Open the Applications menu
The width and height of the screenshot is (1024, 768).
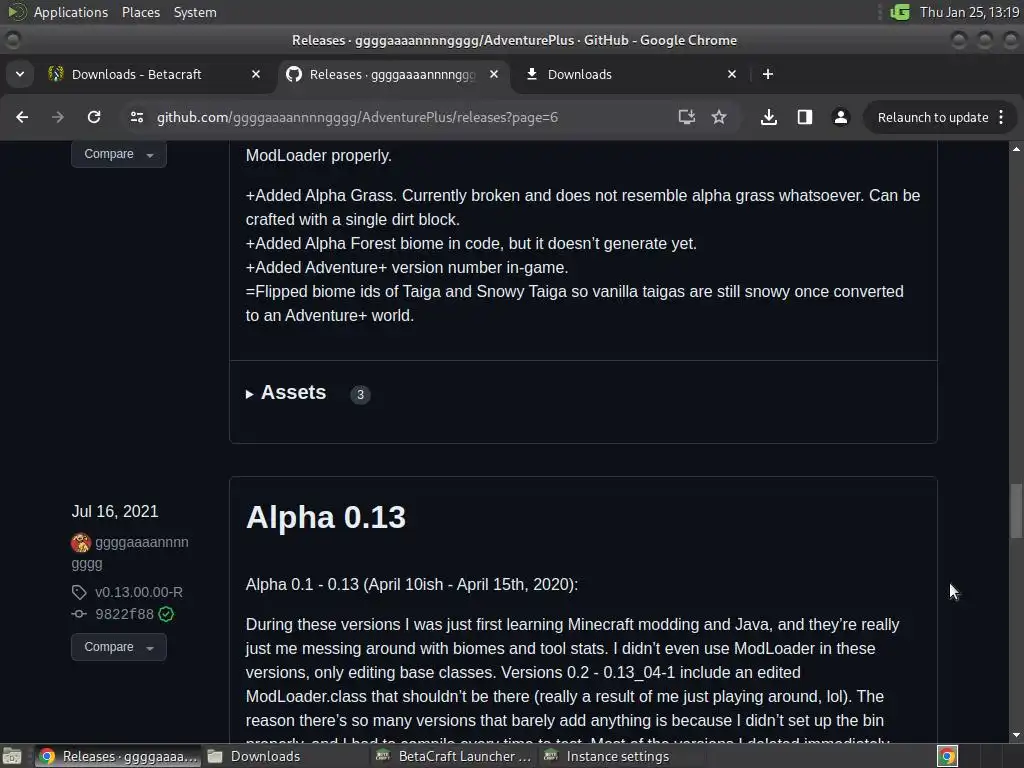[71, 12]
